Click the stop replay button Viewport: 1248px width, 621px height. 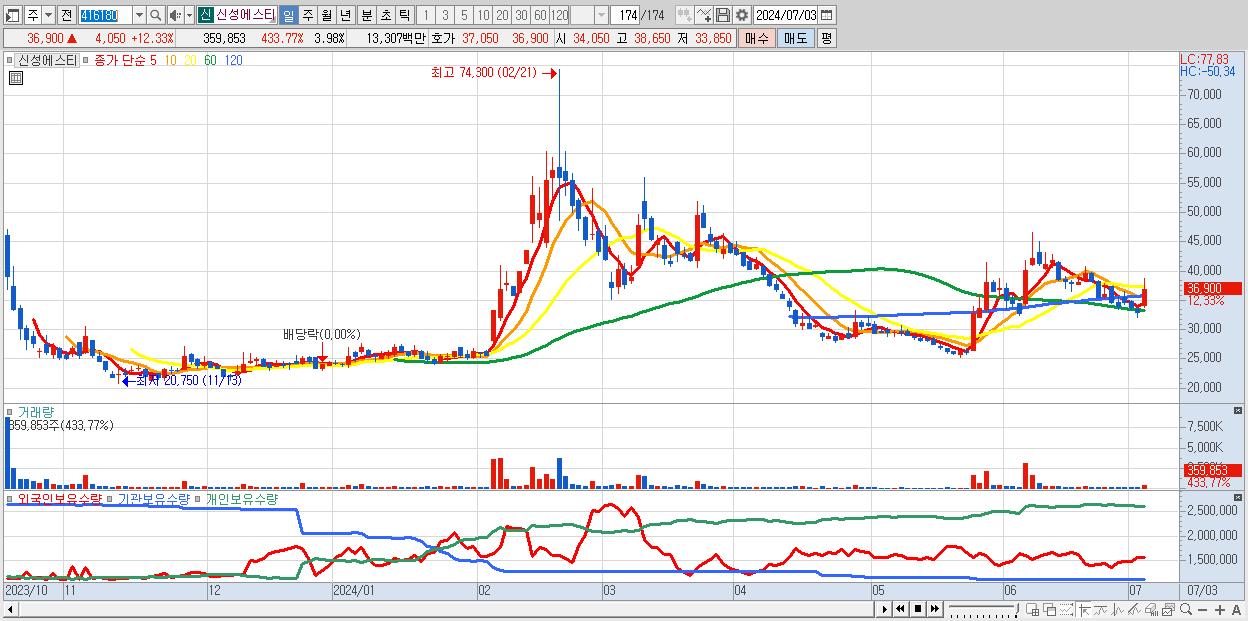coord(918,609)
